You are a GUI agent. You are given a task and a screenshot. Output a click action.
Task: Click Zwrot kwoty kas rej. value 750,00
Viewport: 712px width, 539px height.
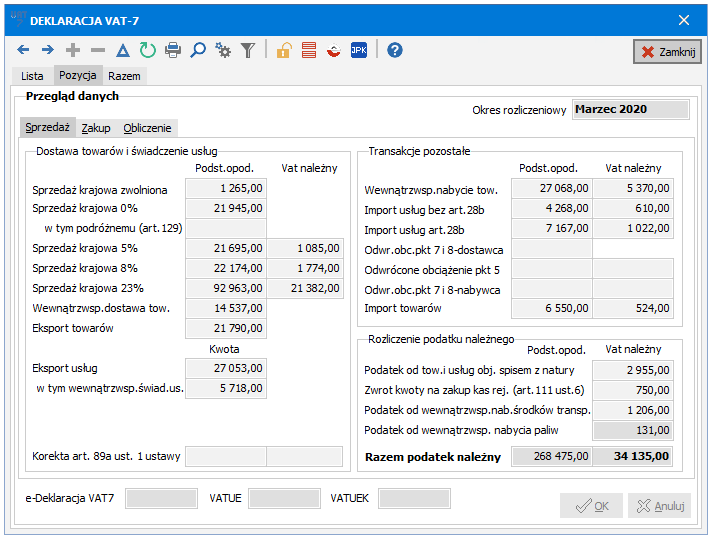(x=633, y=390)
